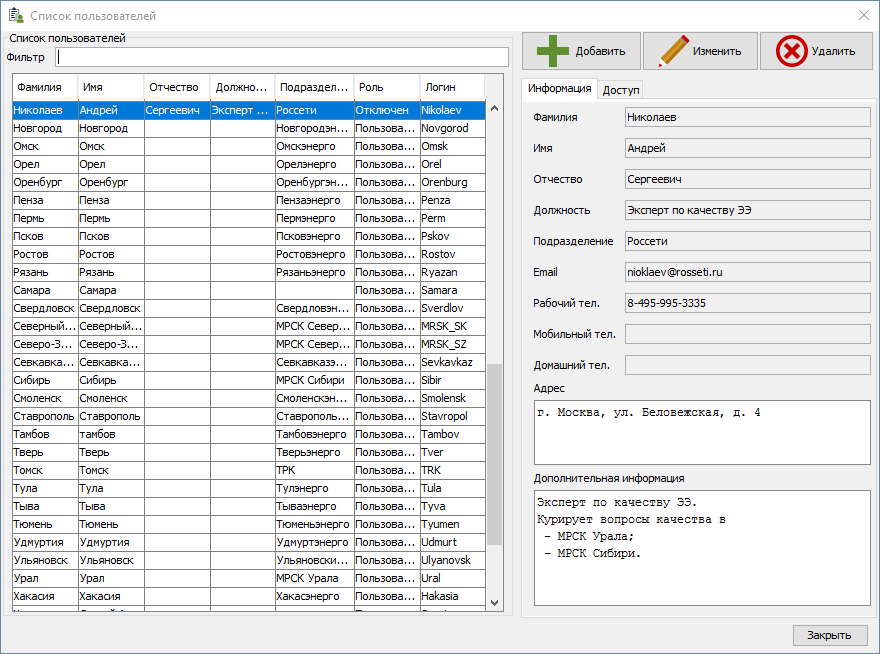The width and height of the screenshot is (880, 654).
Task: Select the МРСК Сибири department cell
Action: pyautogui.click(x=315, y=380)
